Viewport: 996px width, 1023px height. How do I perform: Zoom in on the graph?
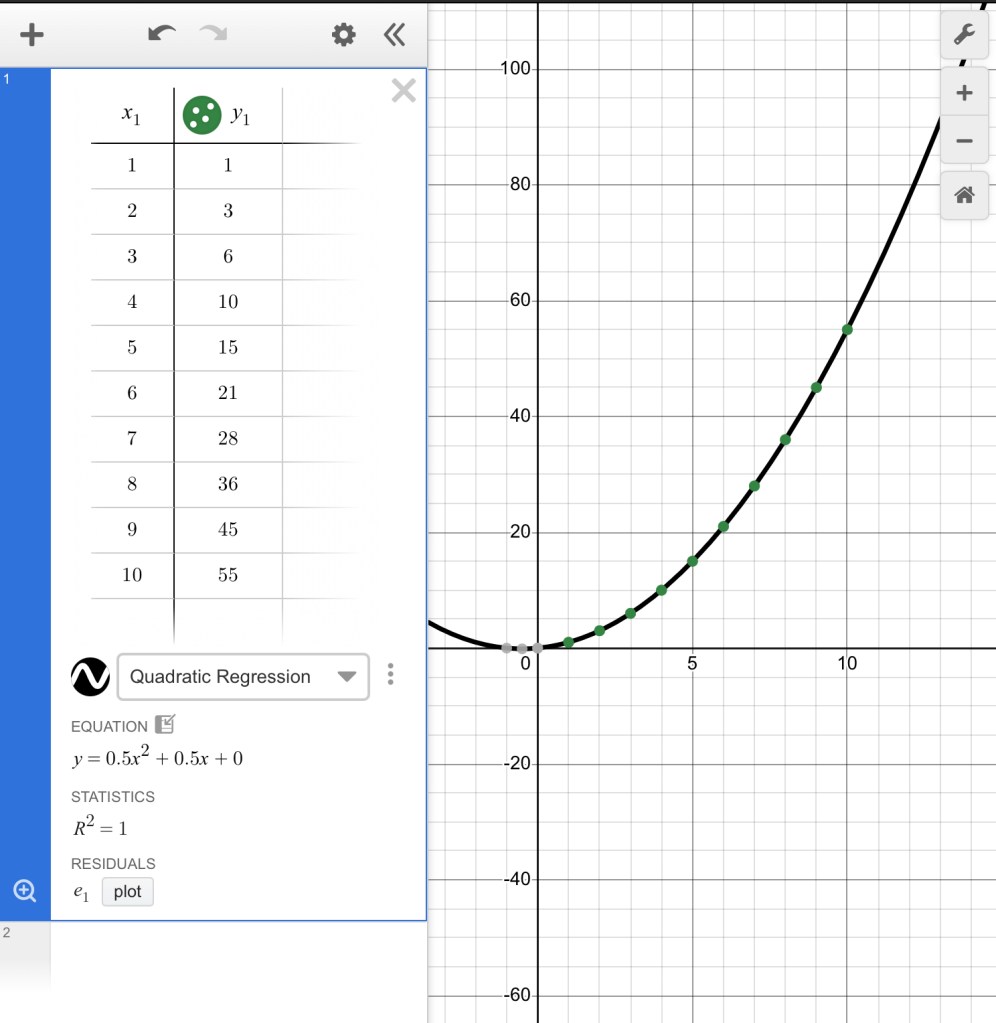(x=964, y=93)
